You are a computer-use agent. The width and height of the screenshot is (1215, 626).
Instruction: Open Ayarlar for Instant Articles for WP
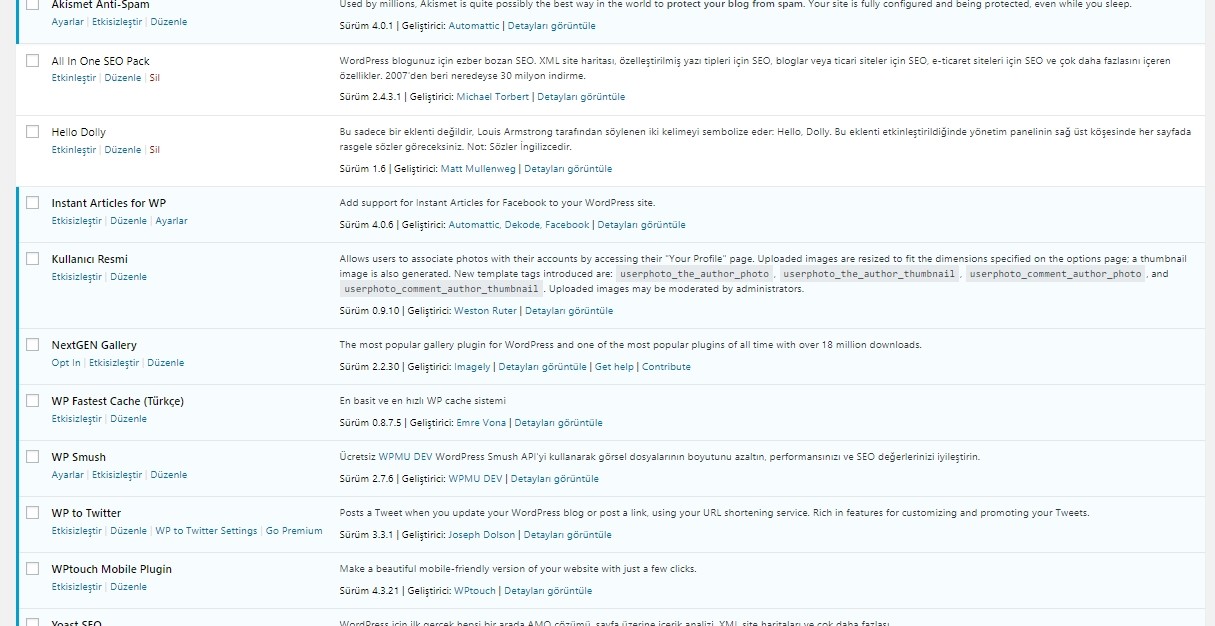coord(171,221)
